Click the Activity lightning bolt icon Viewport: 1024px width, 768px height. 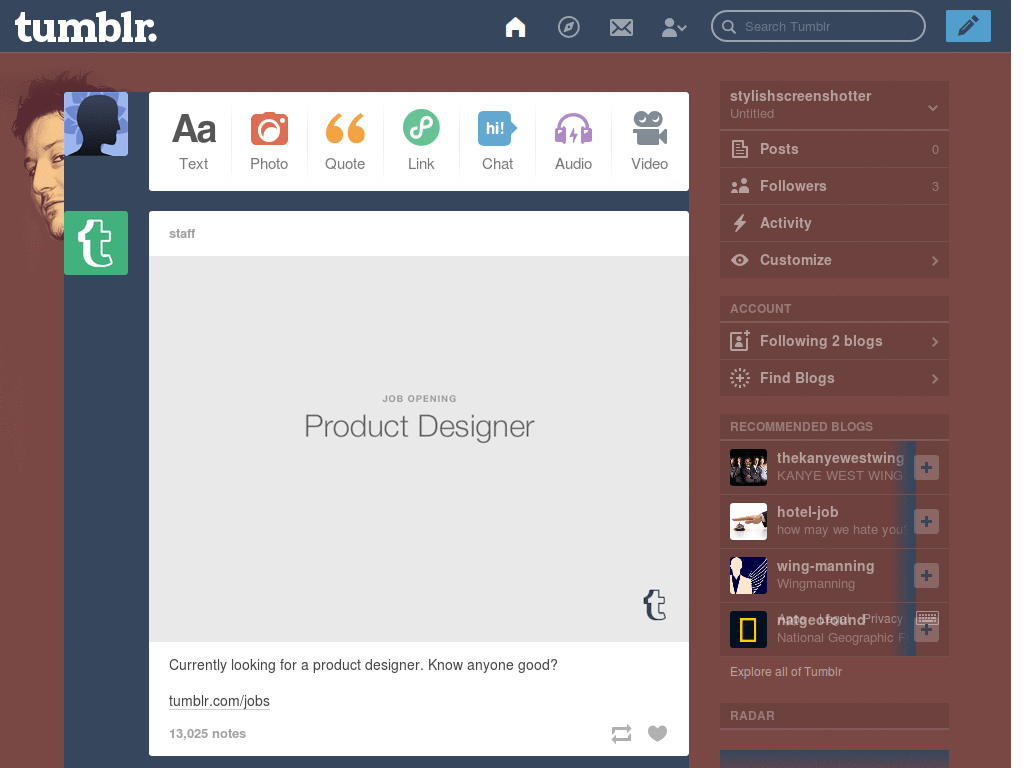click(739, 223)
